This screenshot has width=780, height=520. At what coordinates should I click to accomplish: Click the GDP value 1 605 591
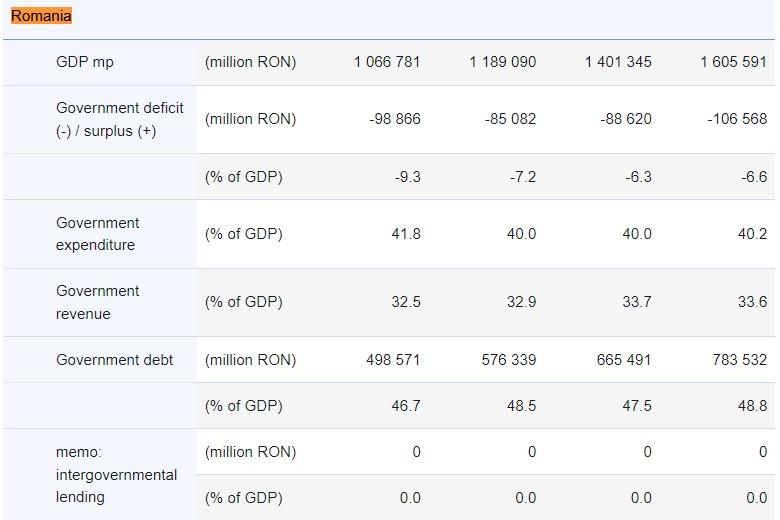point(733,62)
